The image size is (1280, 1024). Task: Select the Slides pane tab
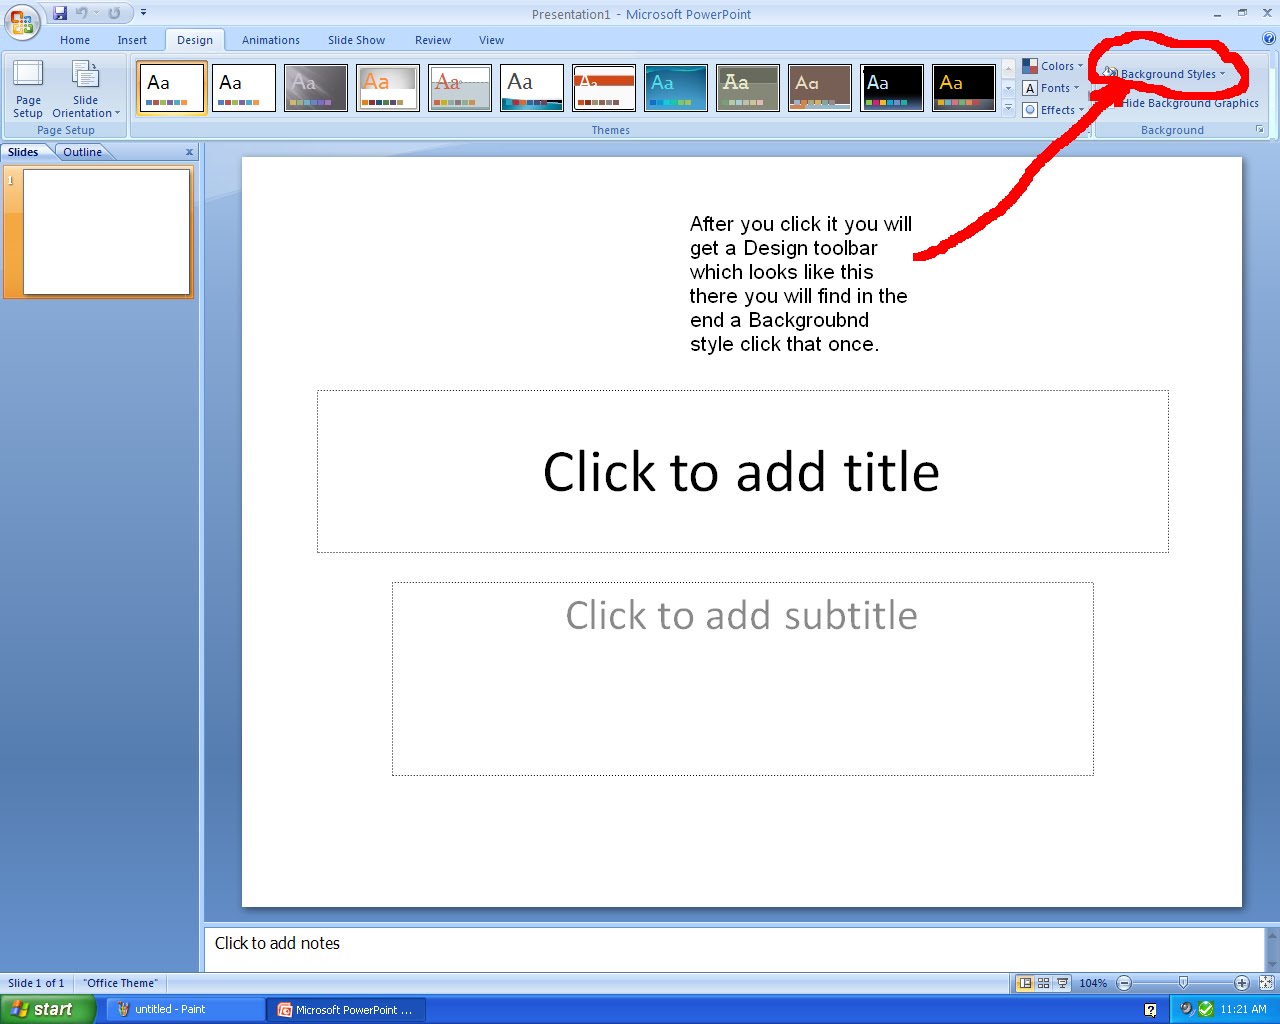[23, 152]
